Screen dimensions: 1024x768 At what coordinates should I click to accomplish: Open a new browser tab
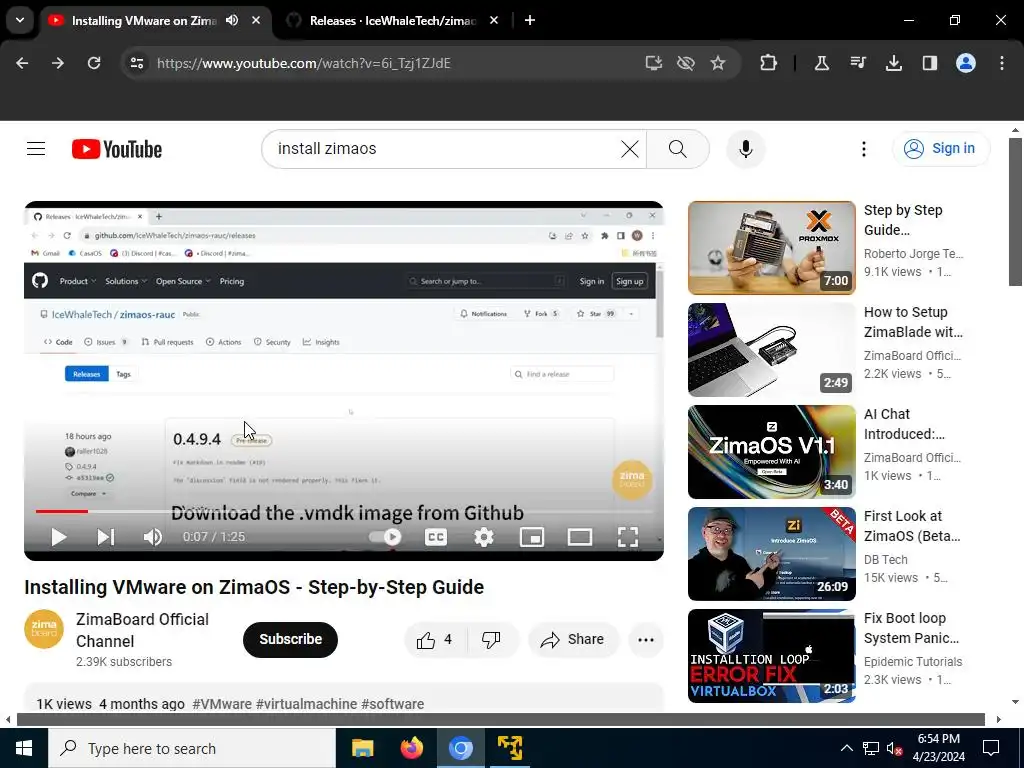(530, 20)
